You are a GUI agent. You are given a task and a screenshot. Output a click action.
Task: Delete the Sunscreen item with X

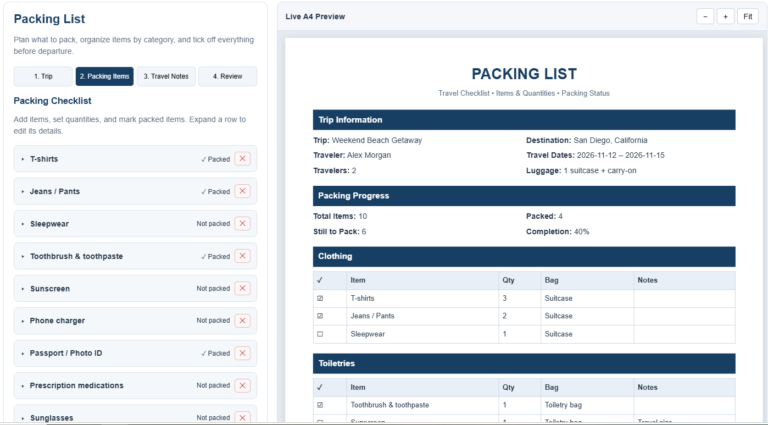click(242, 288)
